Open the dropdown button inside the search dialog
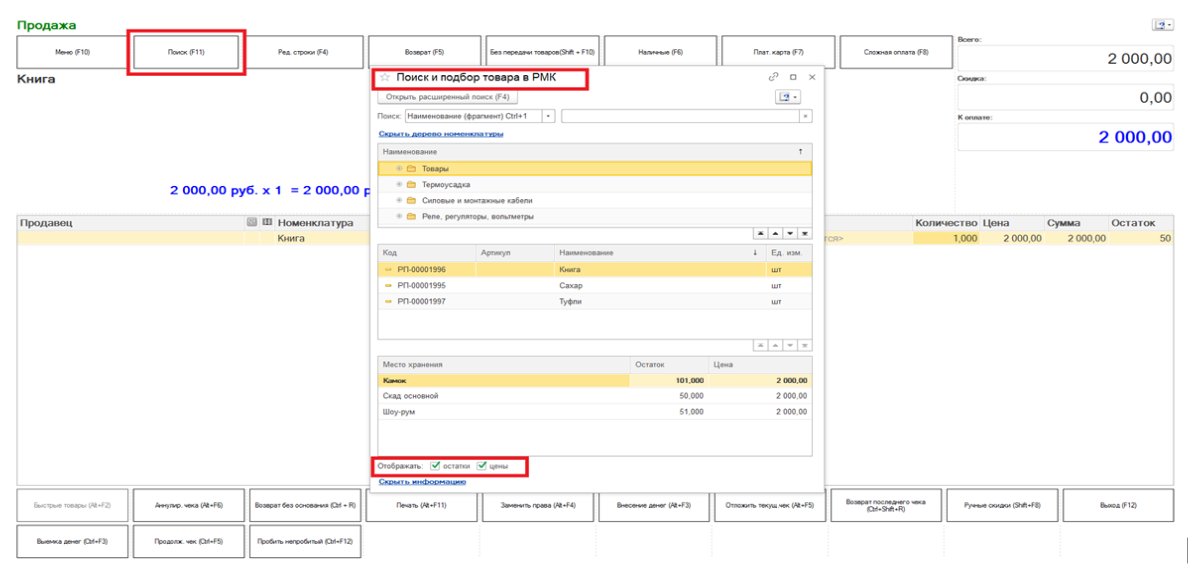Screen dimensions: 1188x566 coord(789,97)
